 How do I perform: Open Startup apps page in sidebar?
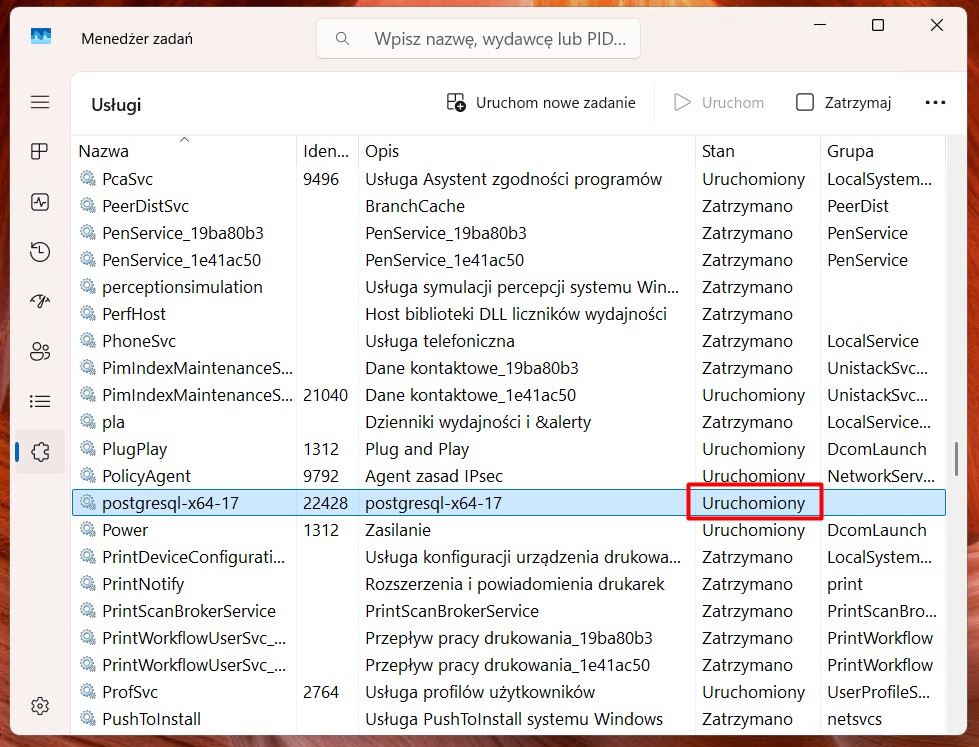40,301
